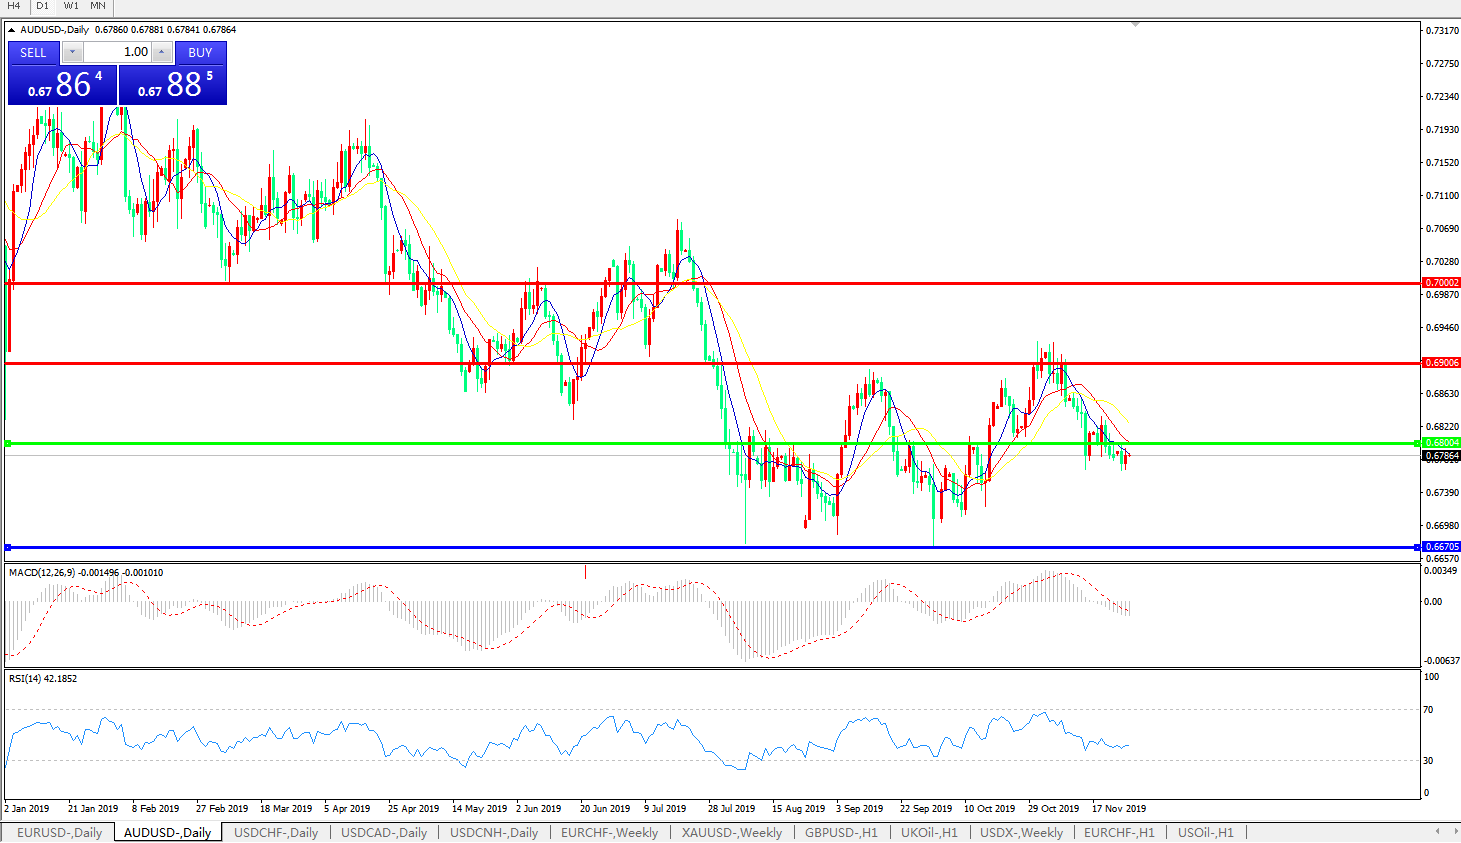
Task: Toggle the W1 weekly timeframe
Action: tap(71, 6)
